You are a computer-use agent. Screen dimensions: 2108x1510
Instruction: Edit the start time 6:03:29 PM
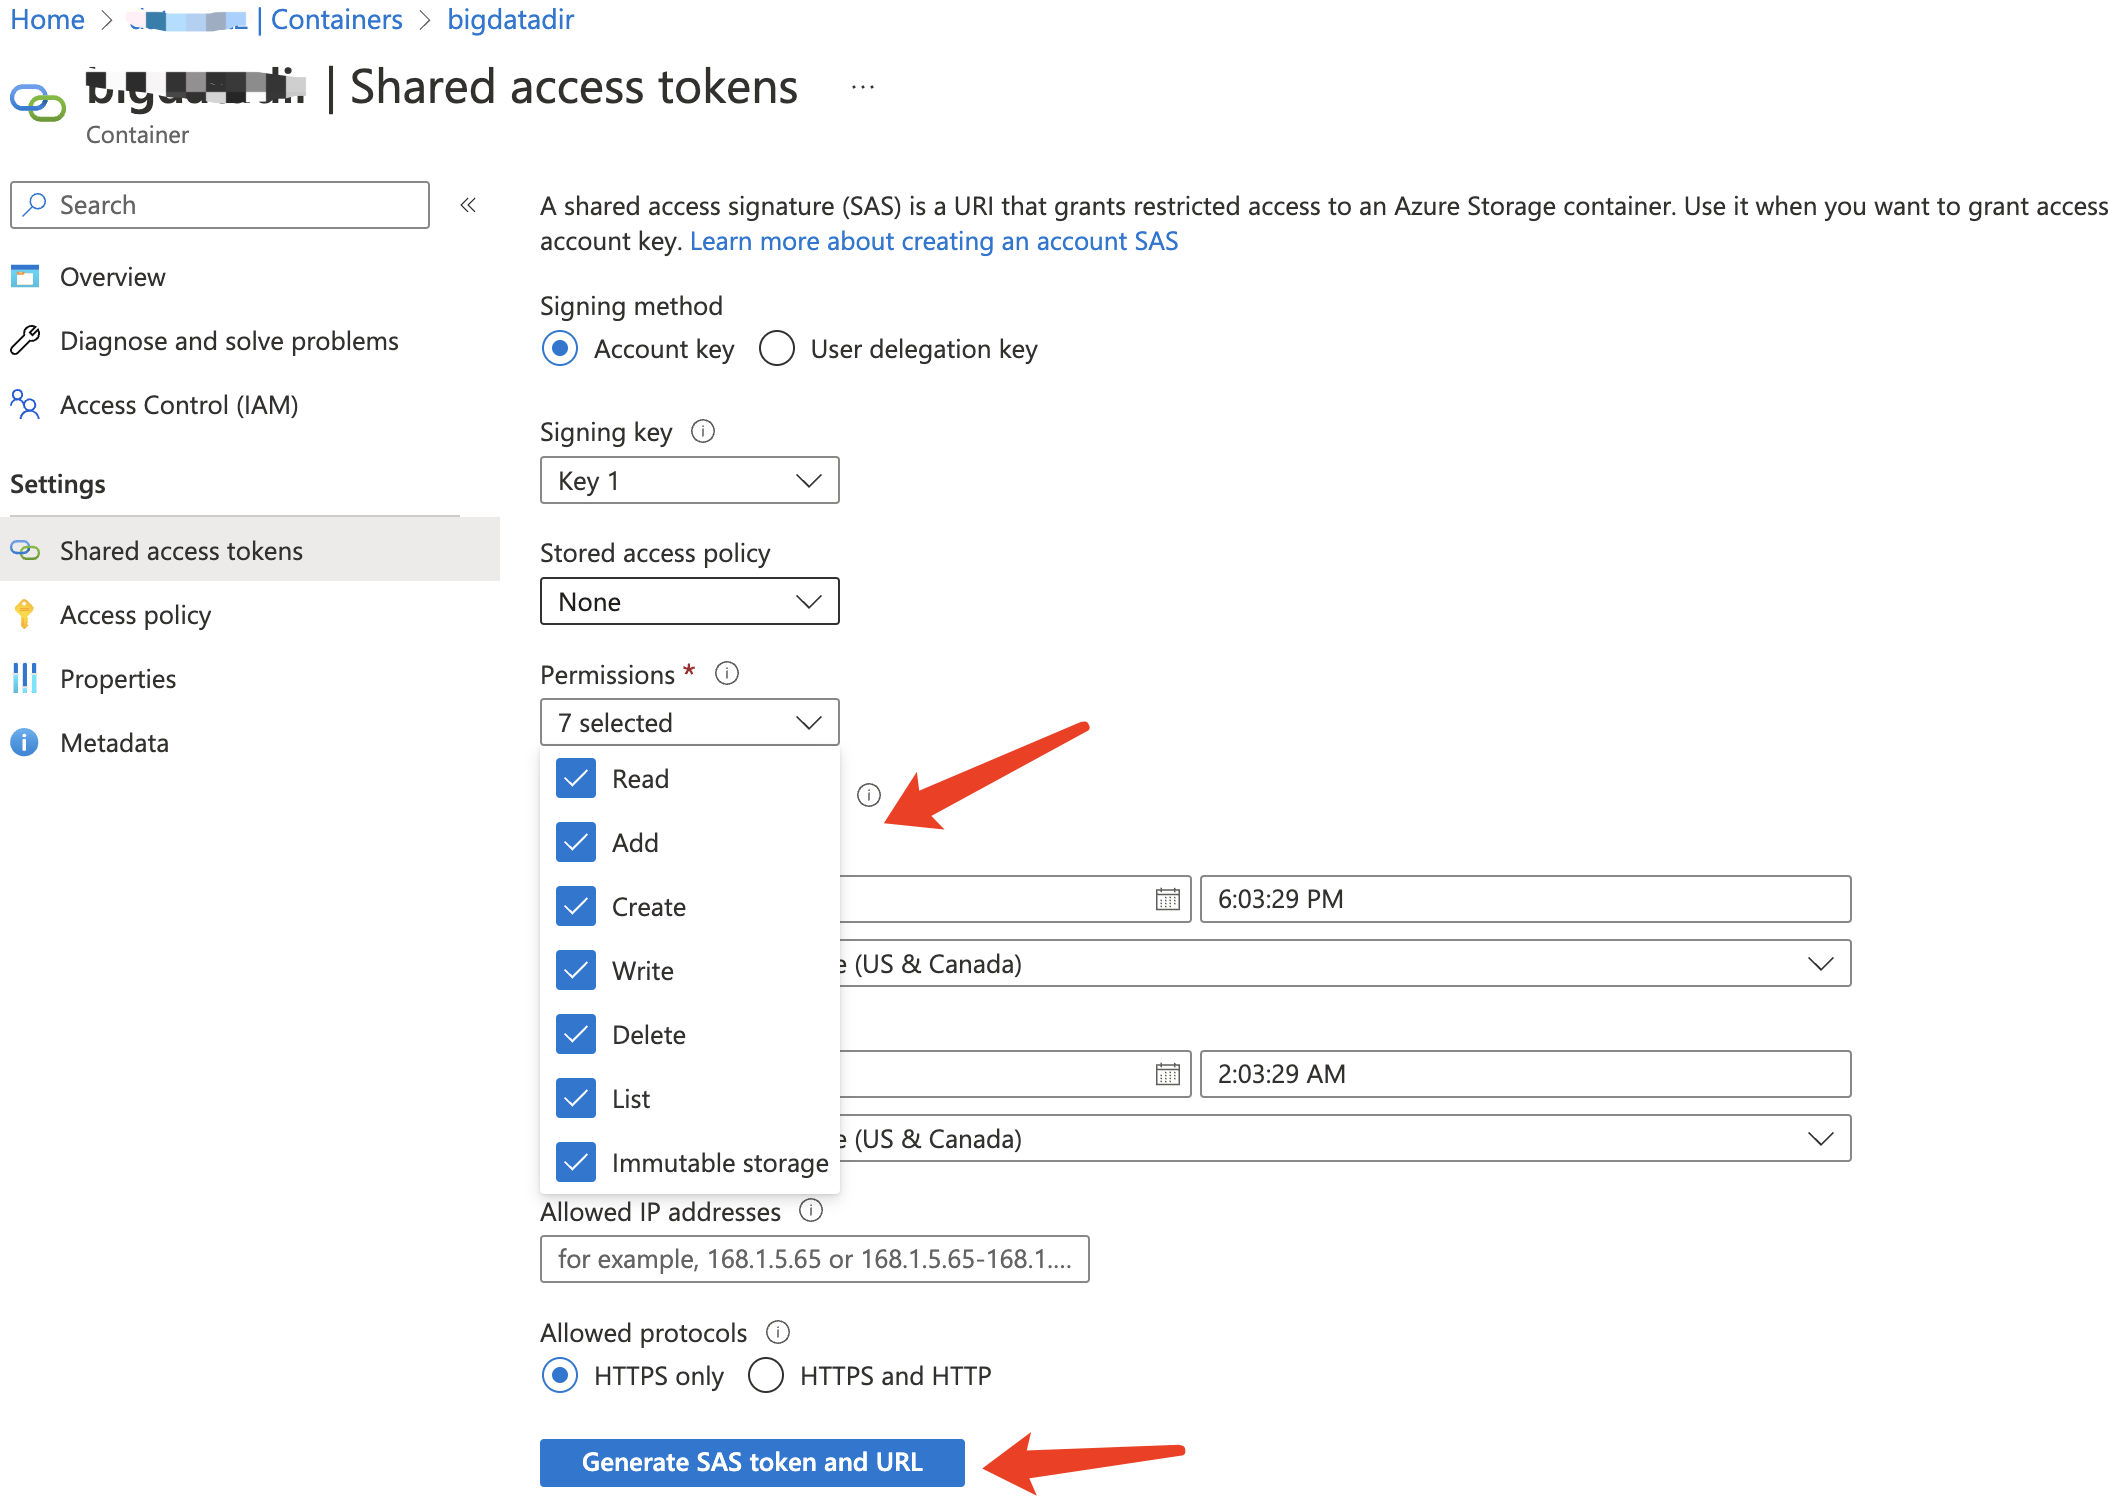(x=1525, y=899)
